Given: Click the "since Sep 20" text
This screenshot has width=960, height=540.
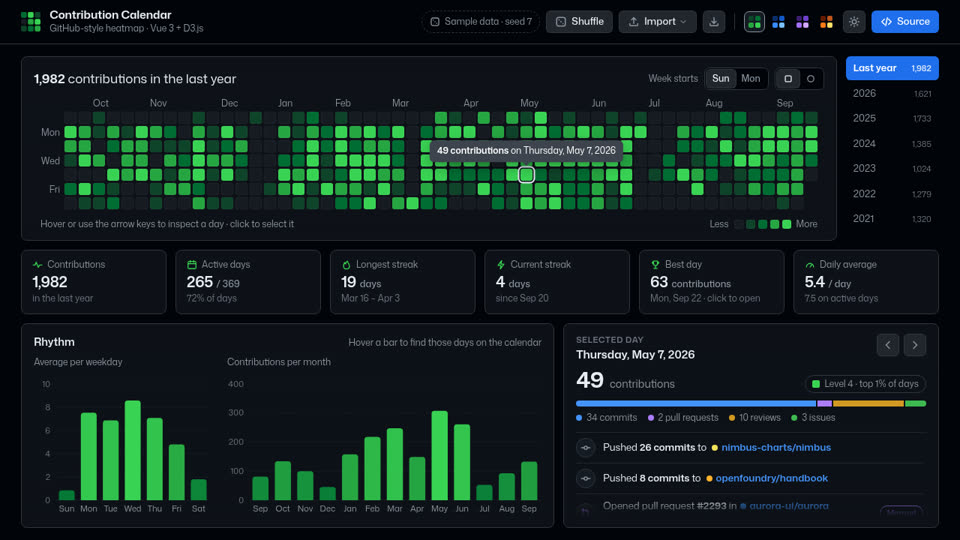Looking at the screenshot, I should pos(522,298).
